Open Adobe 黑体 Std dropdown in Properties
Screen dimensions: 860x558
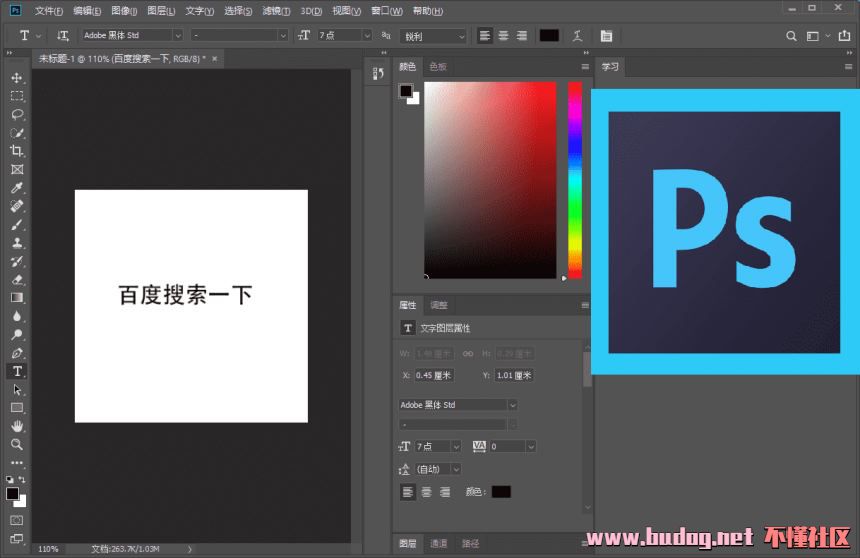tap(512, 405)
